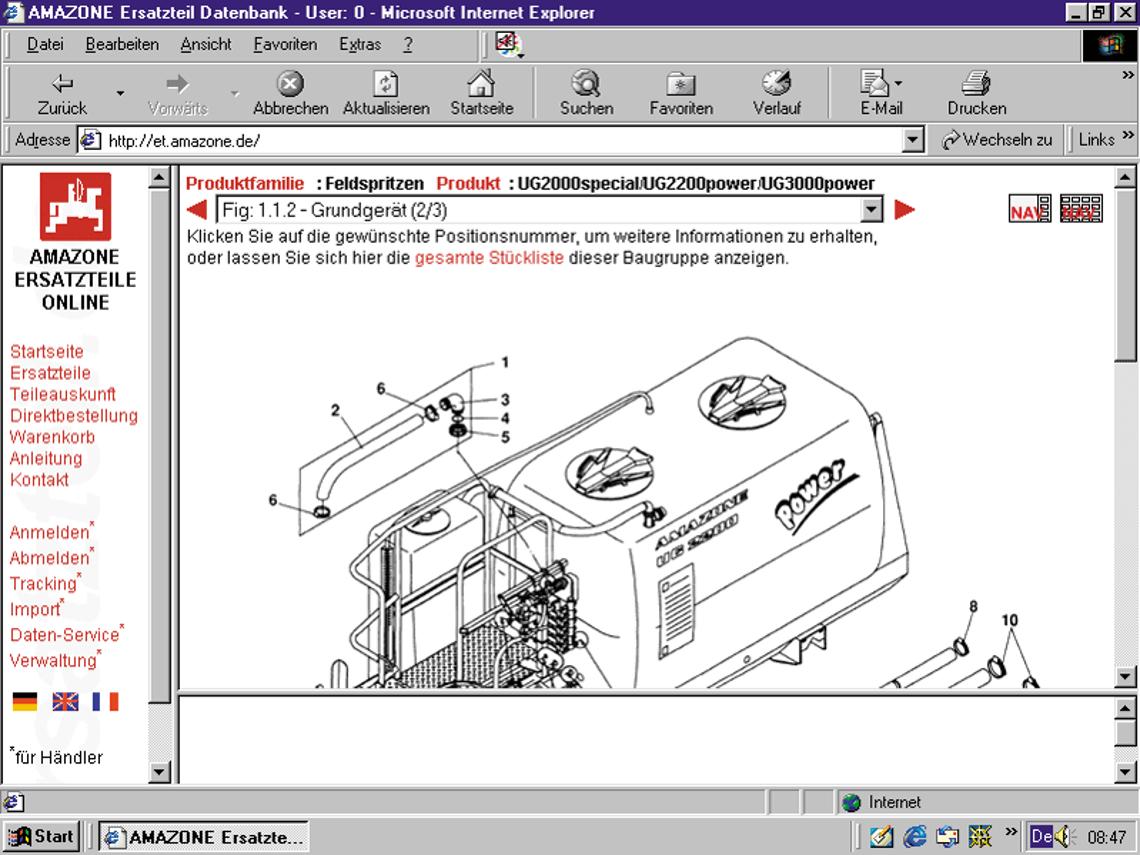Open the Favoriten menu in menu bar
Viewport: 1140px width, 855px height.
point(285,45)
